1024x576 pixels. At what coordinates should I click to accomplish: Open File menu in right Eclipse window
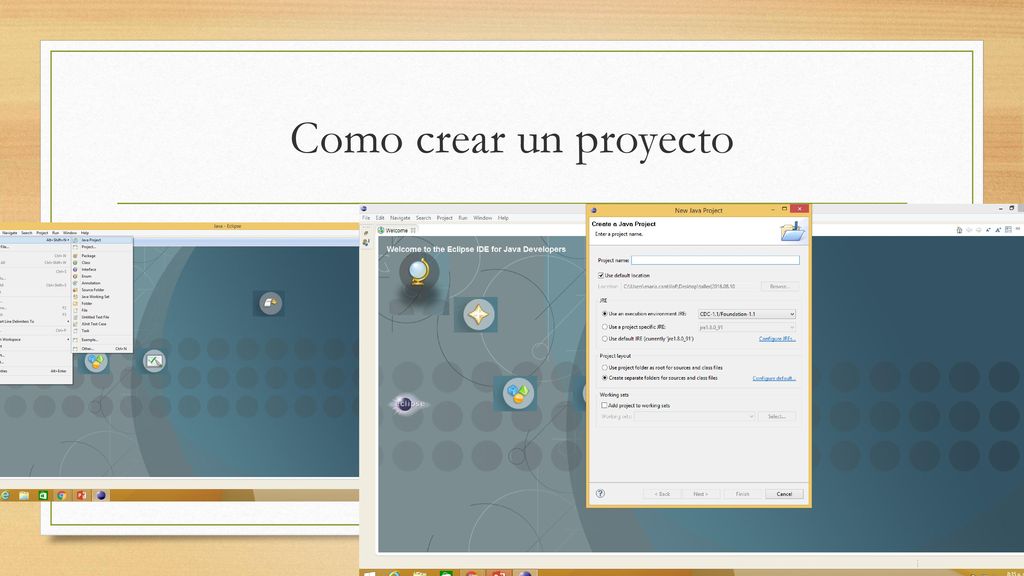click(366, 218)
